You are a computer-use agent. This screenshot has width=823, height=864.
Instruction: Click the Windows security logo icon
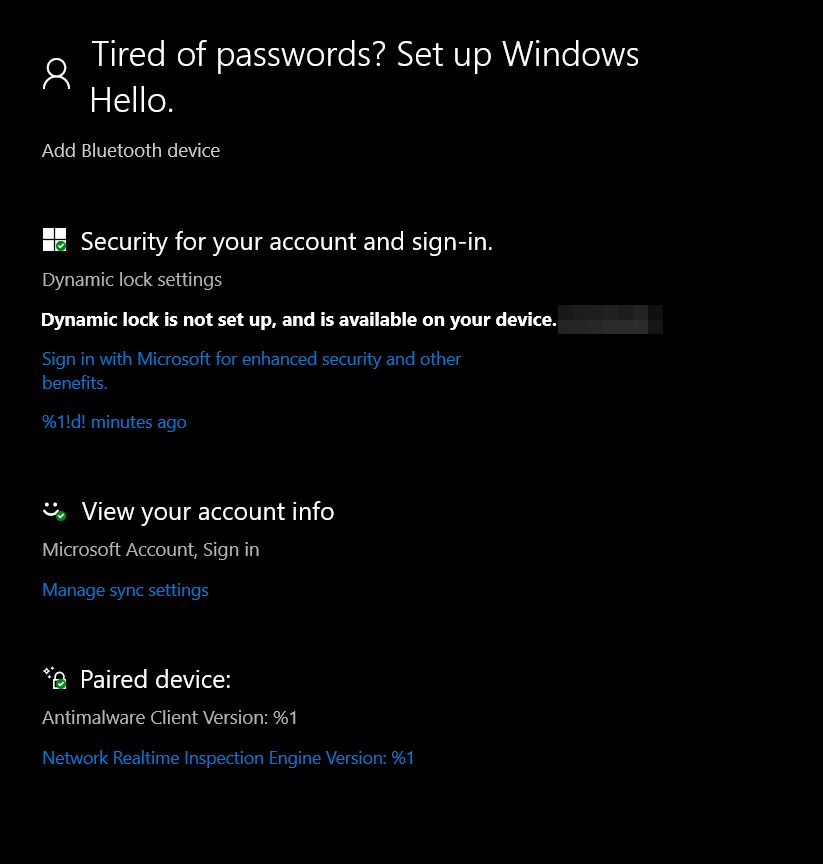(54, 240)
